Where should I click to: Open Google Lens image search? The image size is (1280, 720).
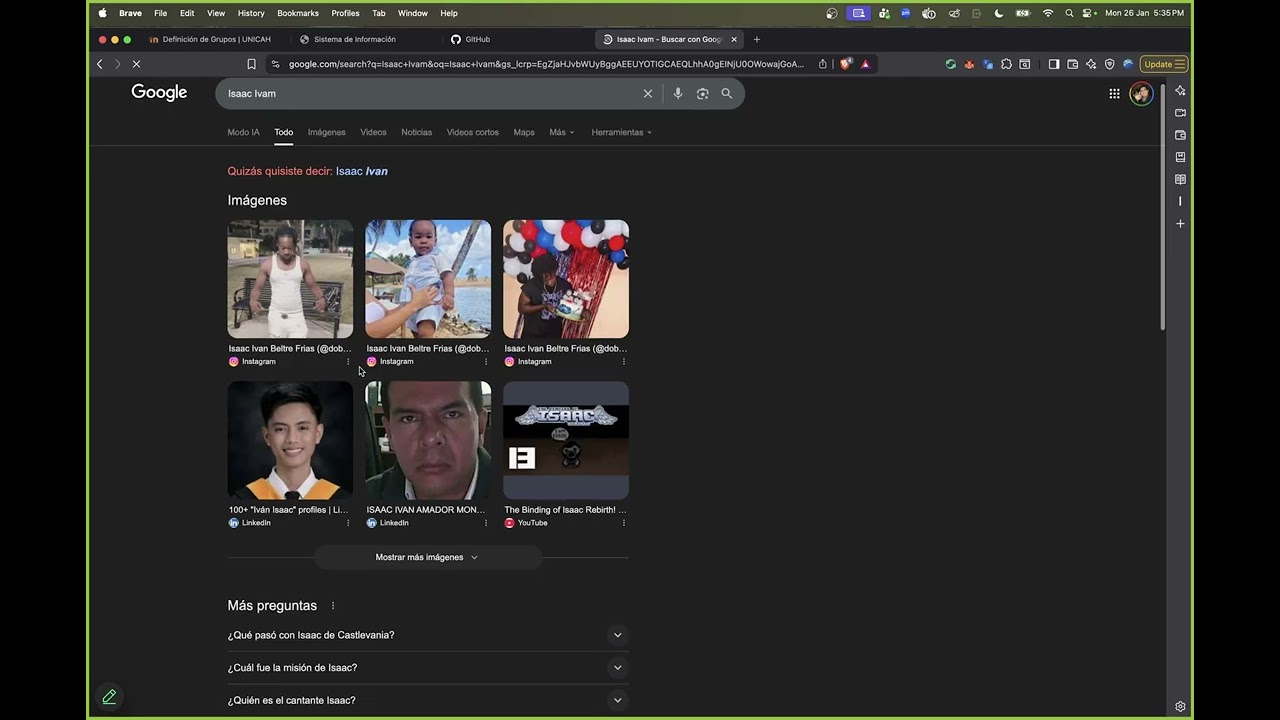702,93
